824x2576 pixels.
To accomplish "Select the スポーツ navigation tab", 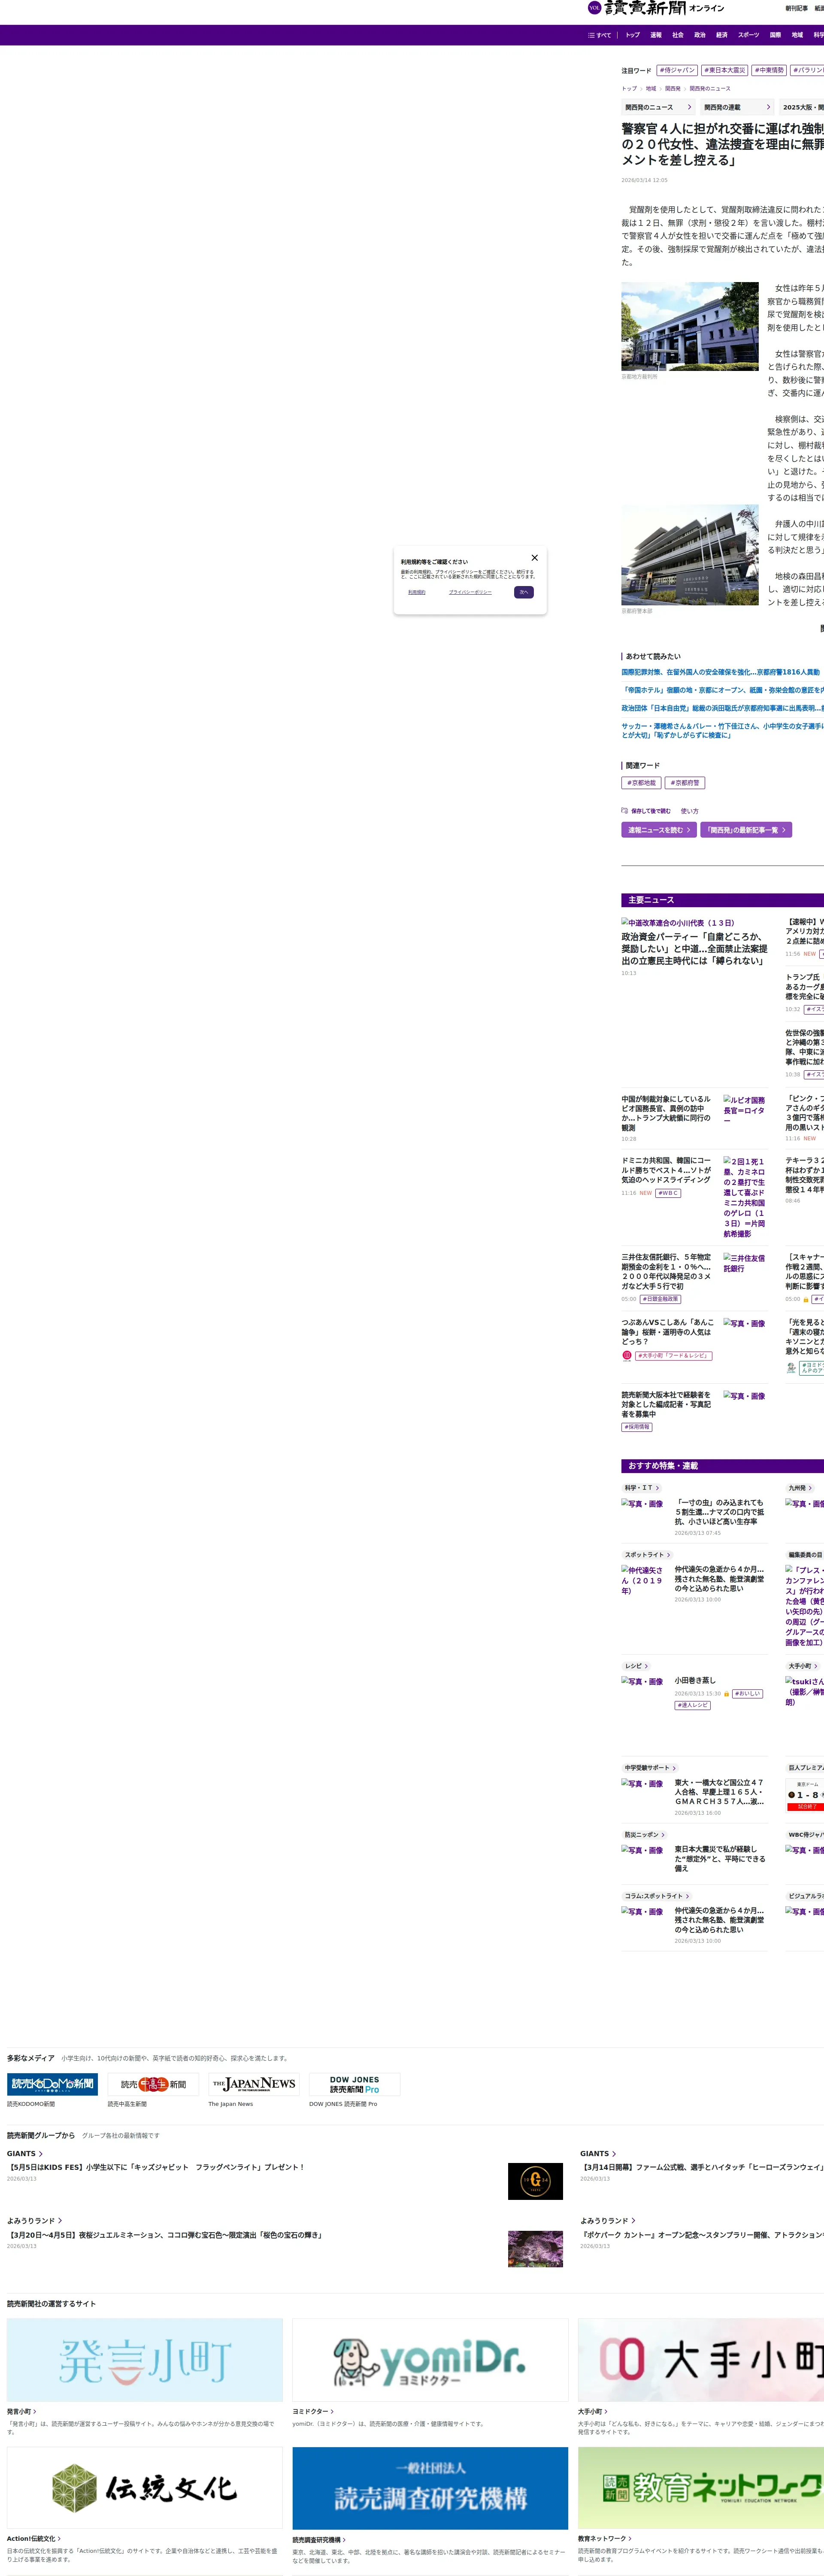I will point(748,35).
